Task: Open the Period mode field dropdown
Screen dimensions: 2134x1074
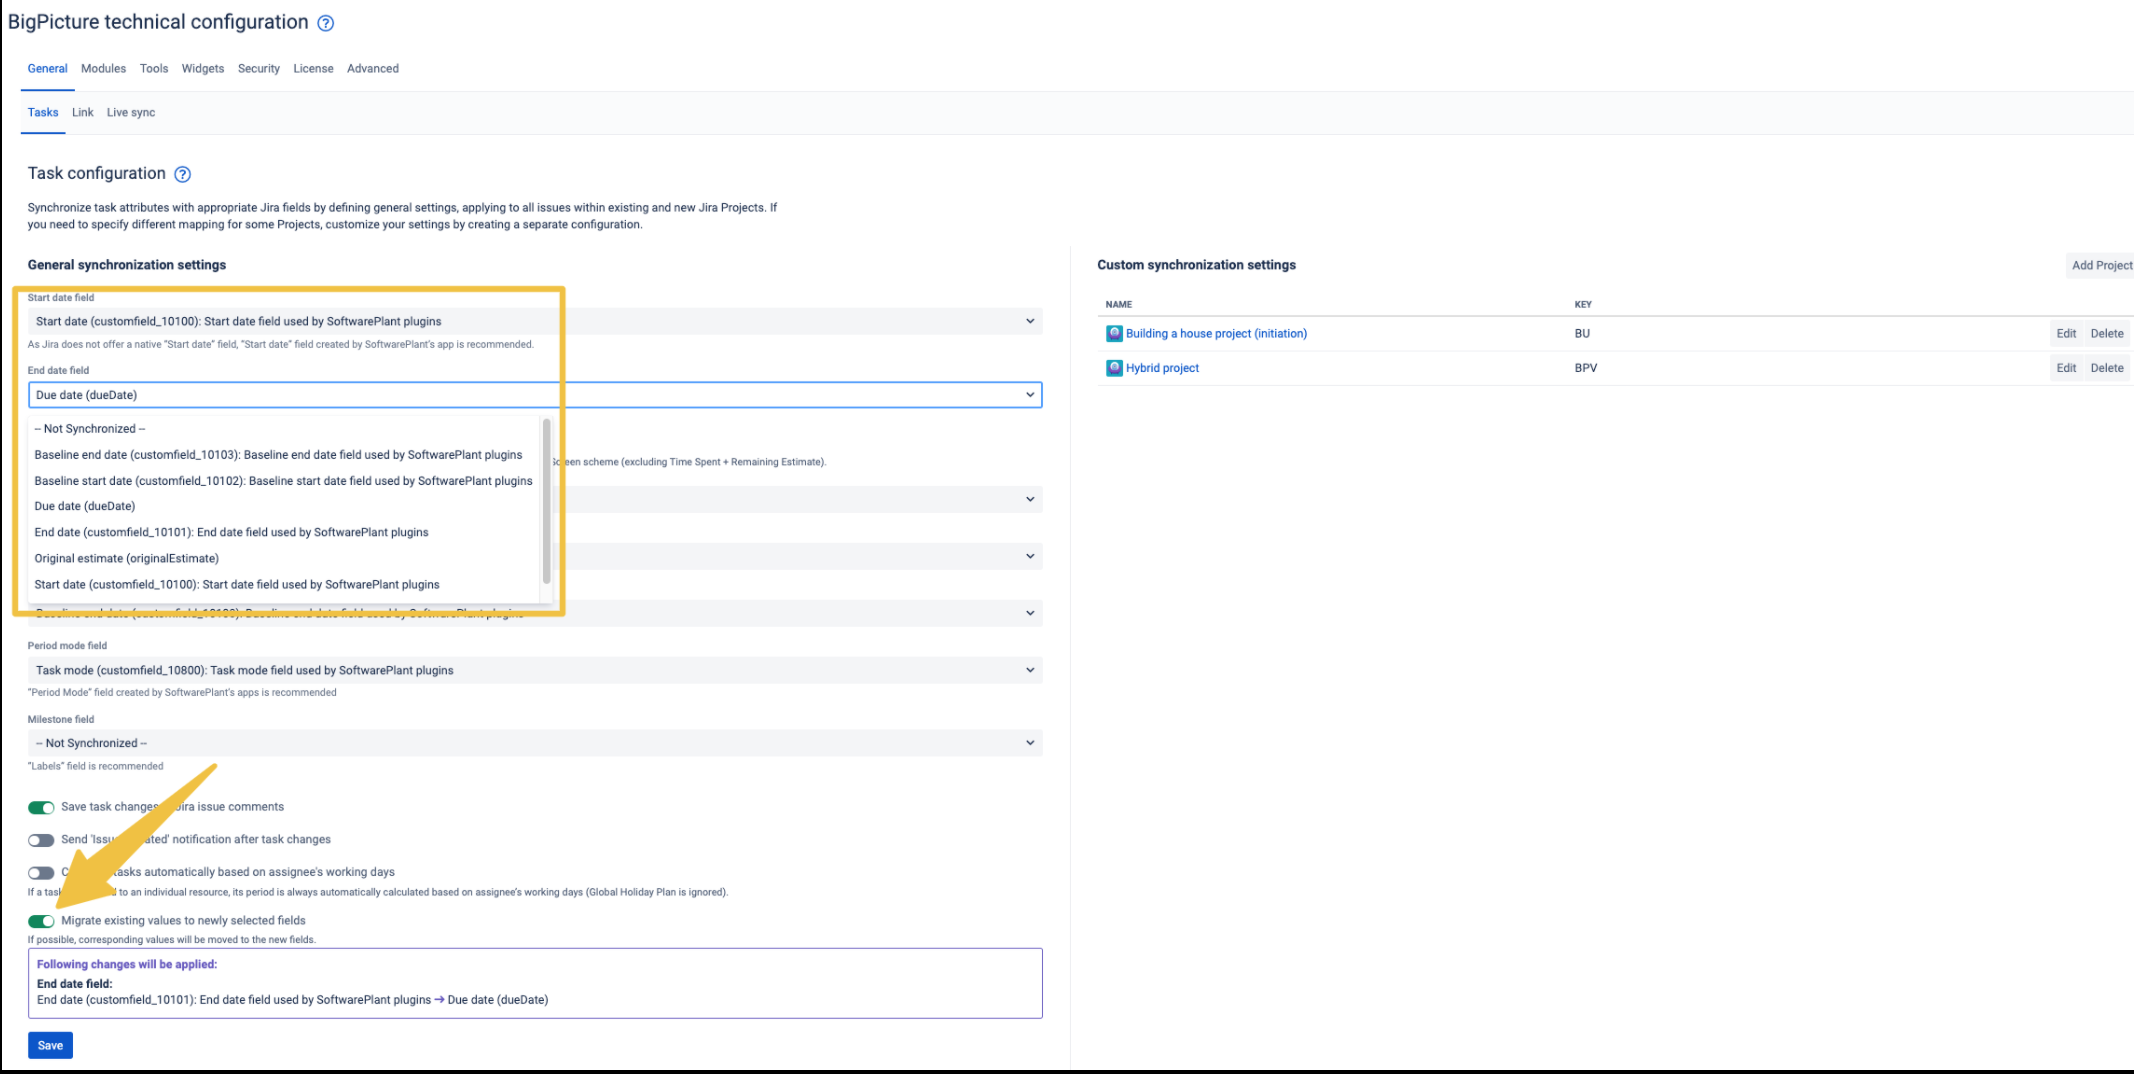Action: click(x=535, y=670)
